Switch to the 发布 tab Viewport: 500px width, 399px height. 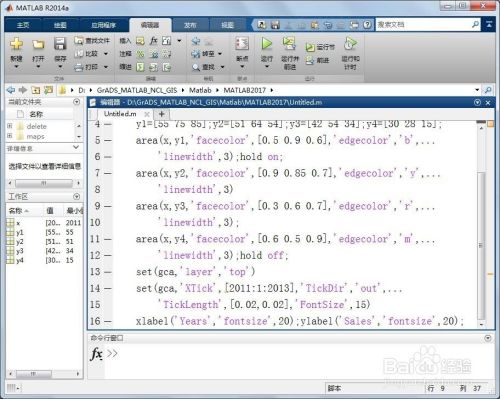point(190,25)
